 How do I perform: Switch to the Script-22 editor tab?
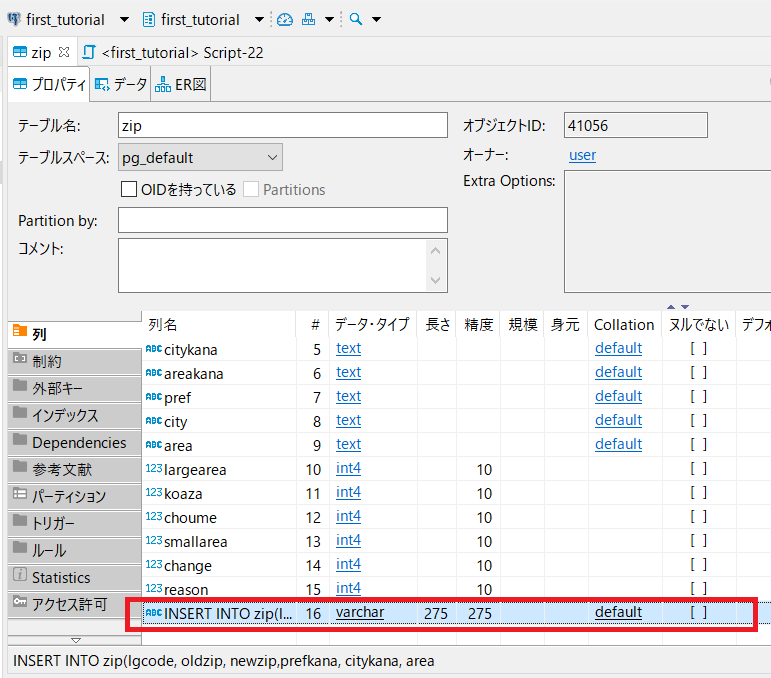pyautogui.click(x=174, y=53)
